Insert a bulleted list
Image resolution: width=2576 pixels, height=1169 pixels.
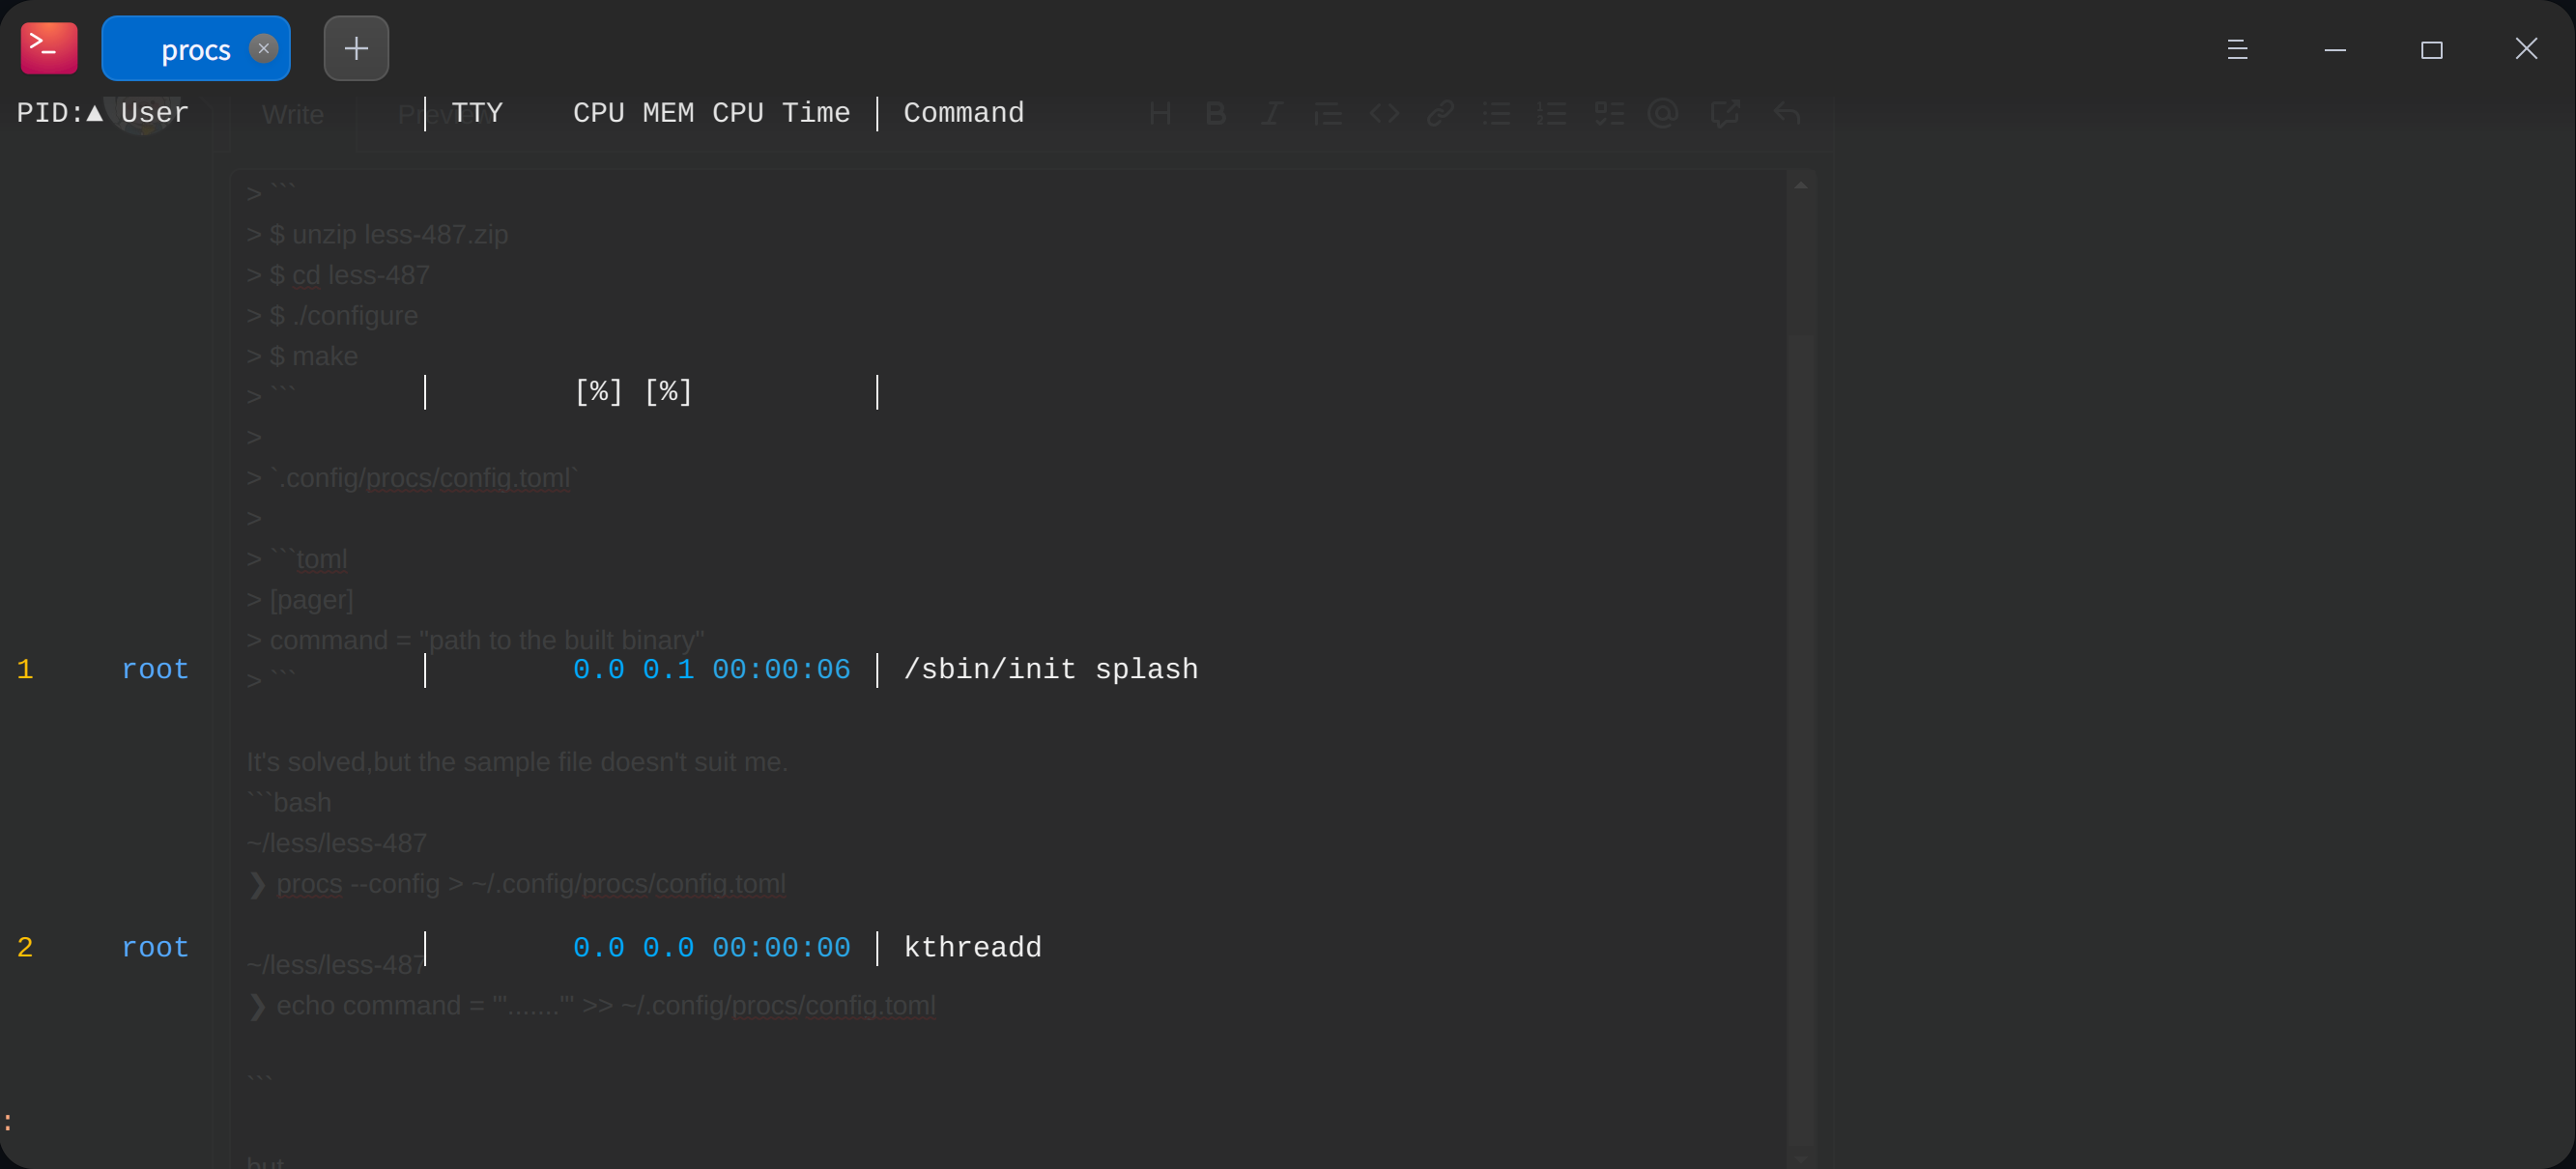(x=1497, y=113)
